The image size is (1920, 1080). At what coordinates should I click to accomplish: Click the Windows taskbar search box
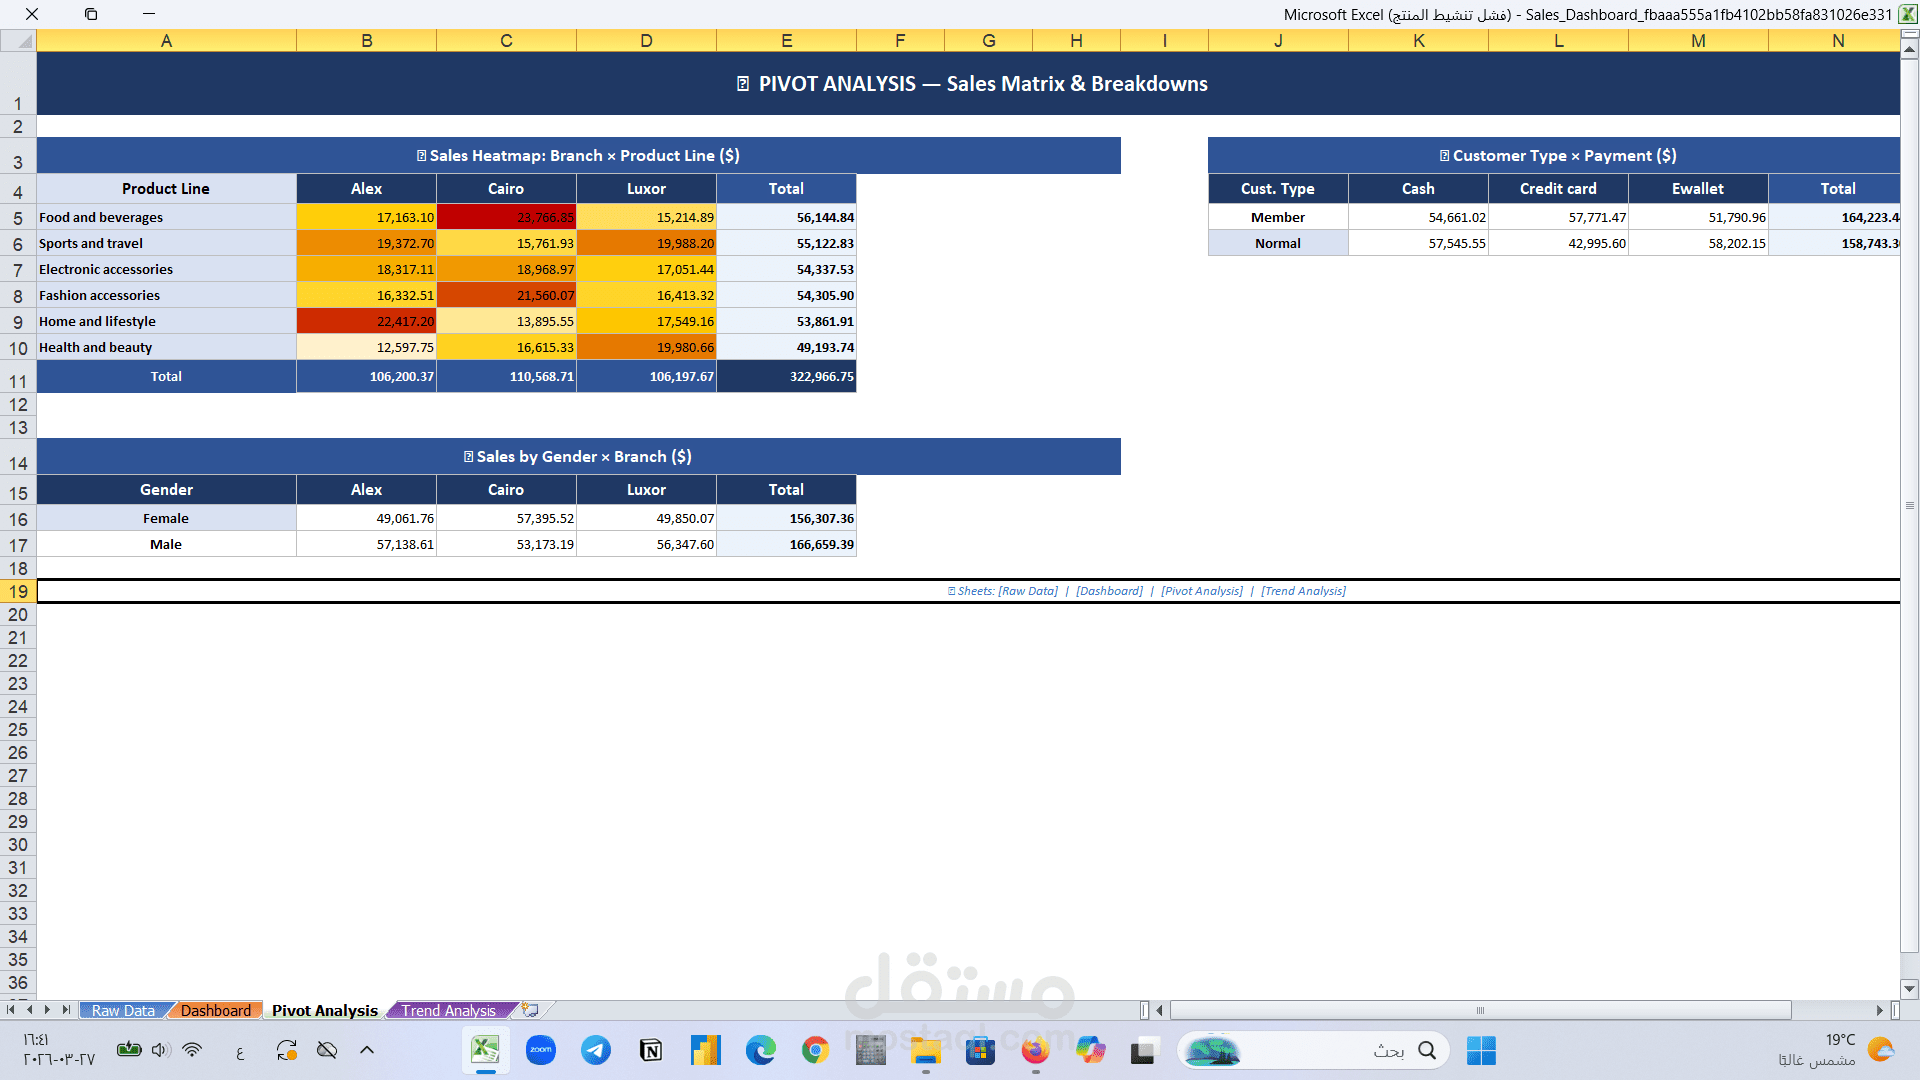[x=1340, y=1050]
